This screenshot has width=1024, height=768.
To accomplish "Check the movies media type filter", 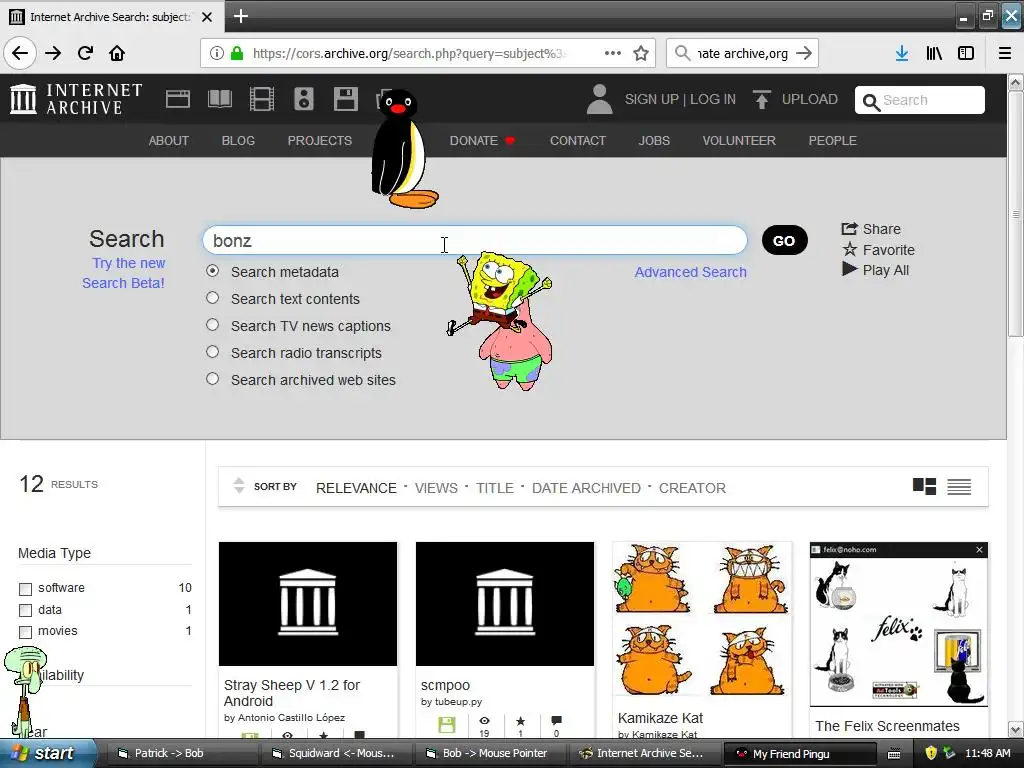I will (x=25, y=632).
